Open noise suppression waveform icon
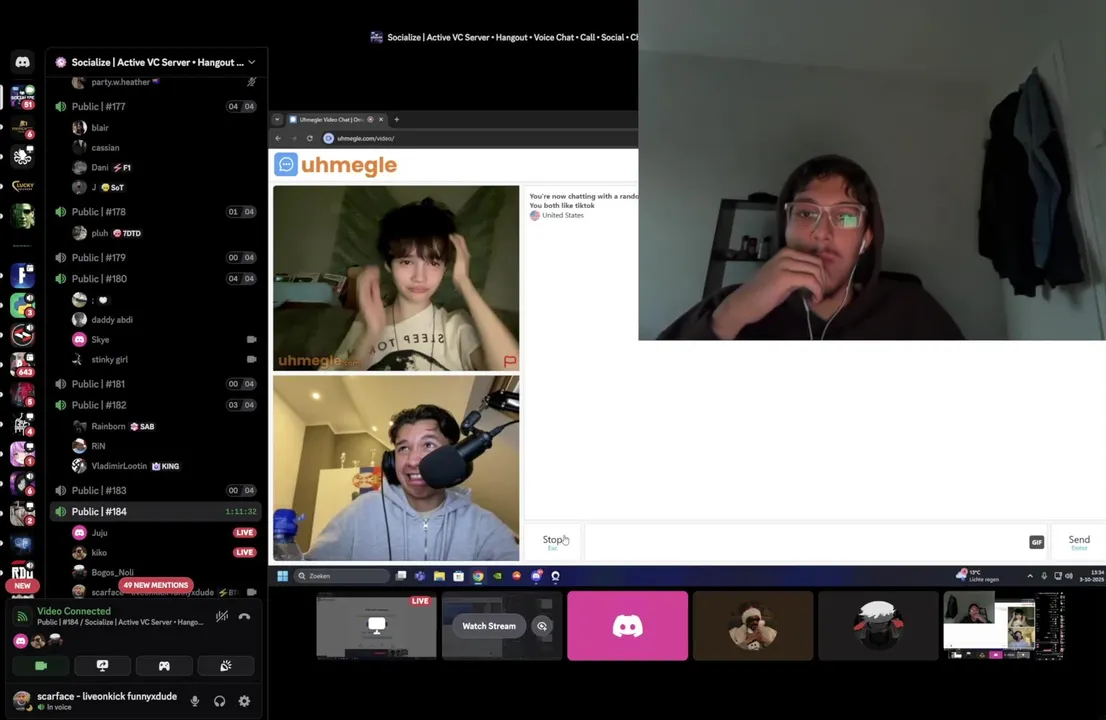 click(x=221, y=616)
